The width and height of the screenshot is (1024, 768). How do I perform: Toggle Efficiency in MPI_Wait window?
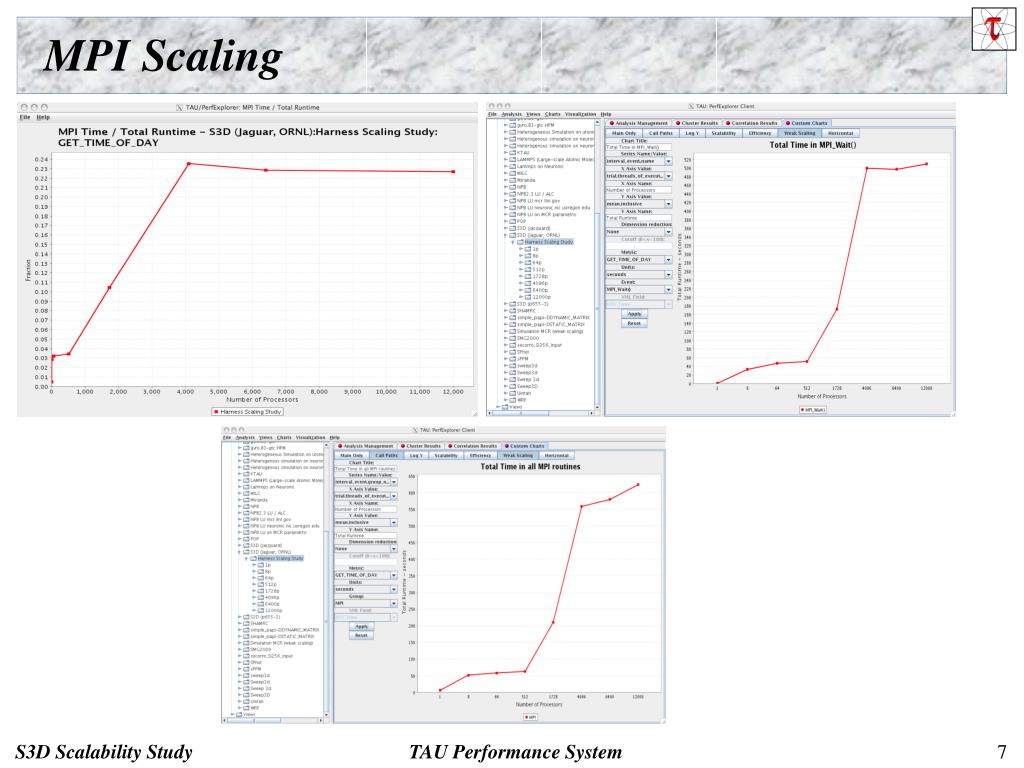[x=760, y=133]
